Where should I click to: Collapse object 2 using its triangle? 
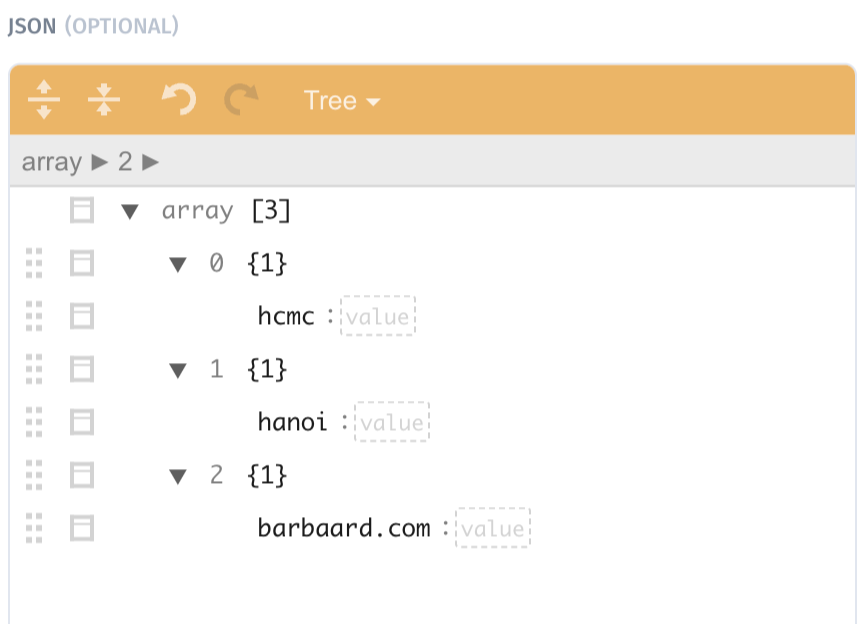(x=178, y=475)
